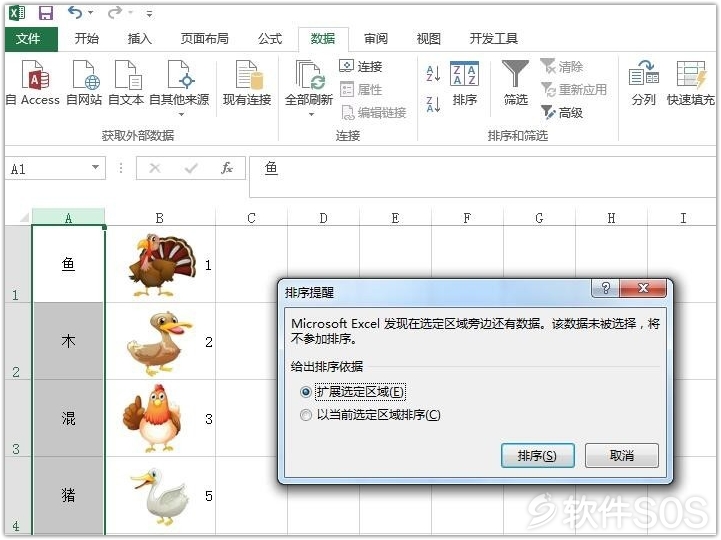
Task: Click the 编辑链接 edit links button
Action: tap(373, 112)
